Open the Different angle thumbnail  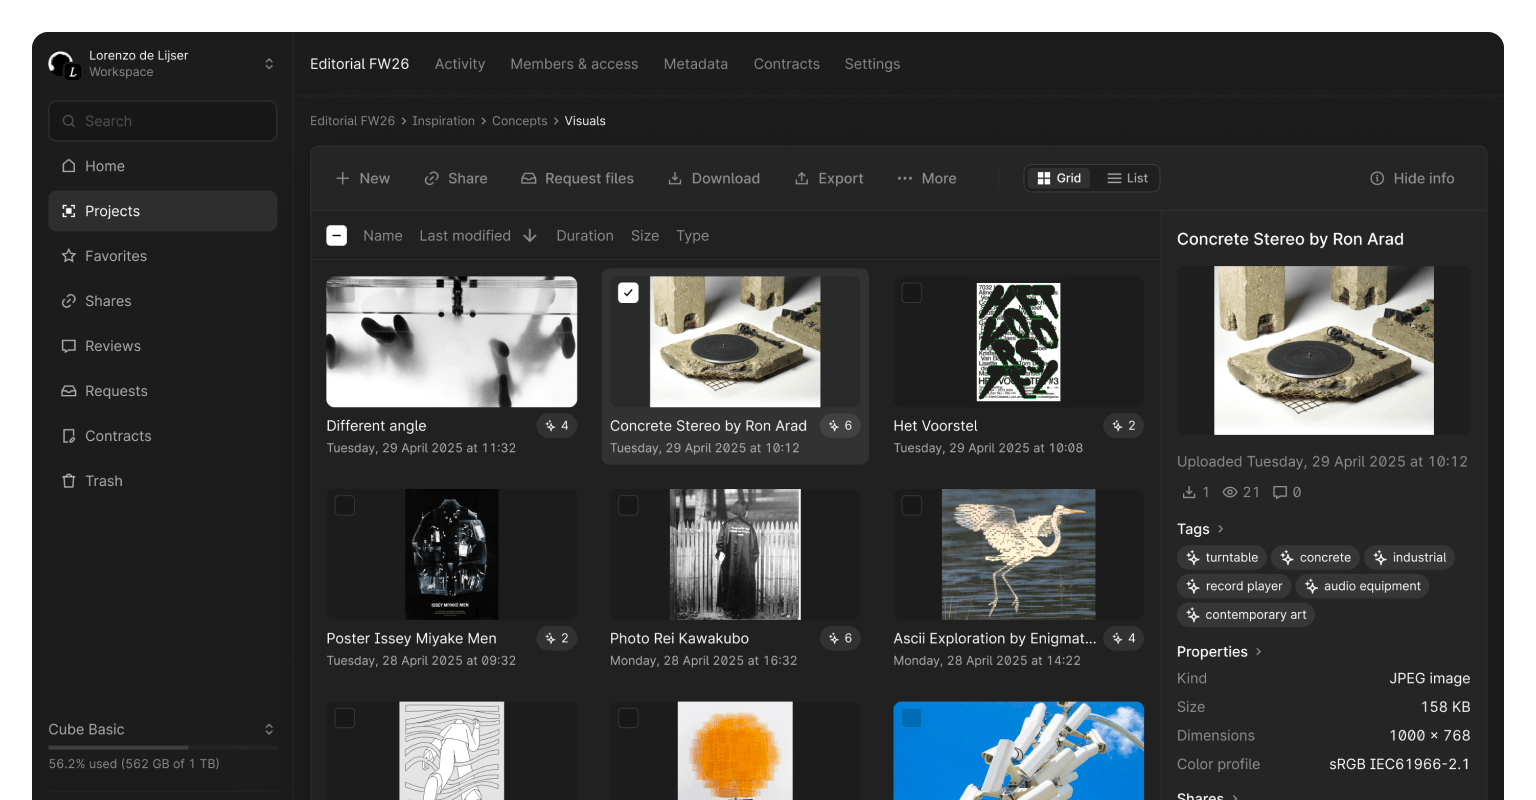click(x=452, y=342)
